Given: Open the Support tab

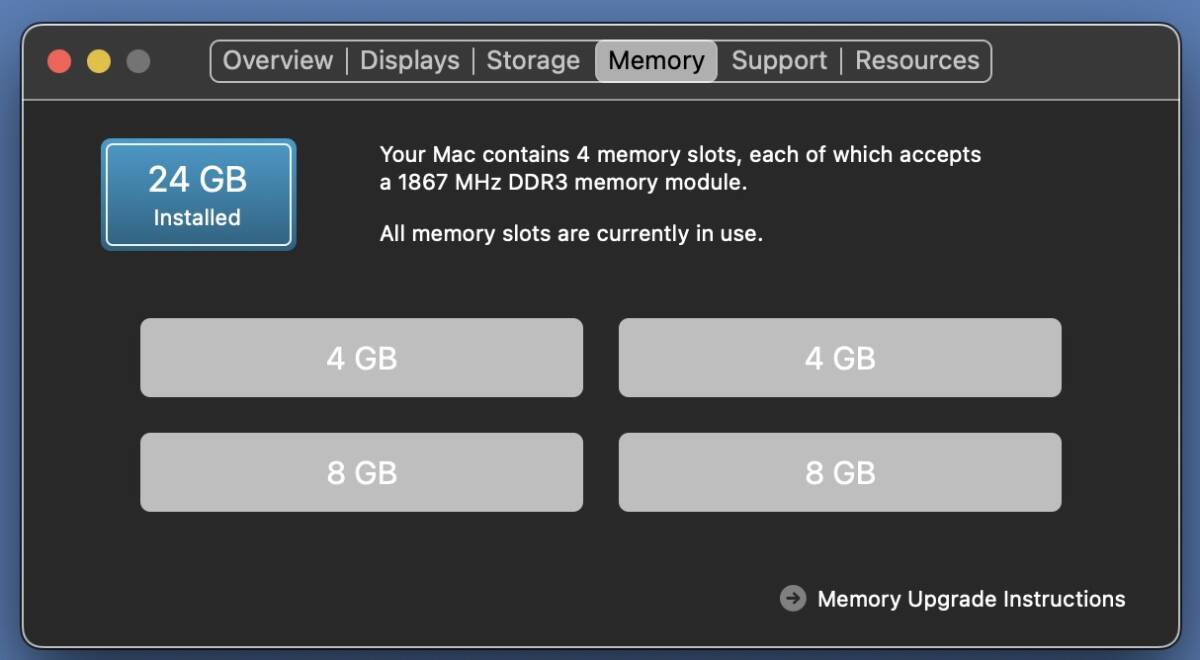Looking at the screenshot, I should pos(779,61).
